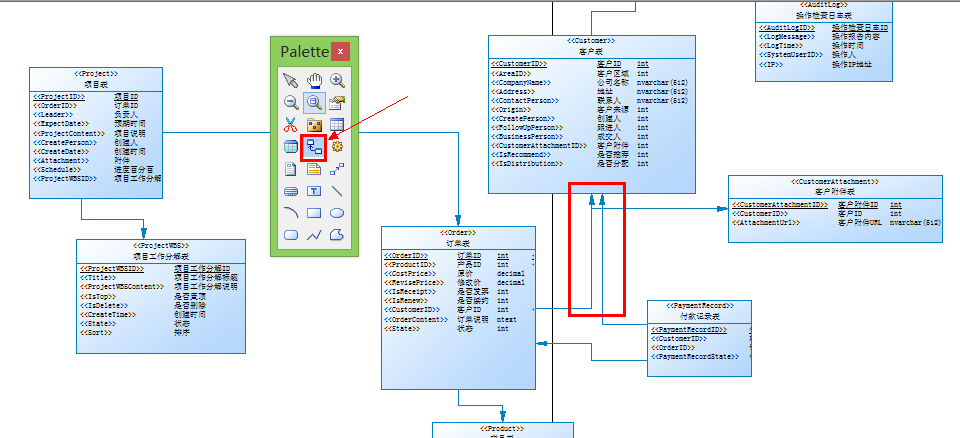The image size is (960, 438).
Task: Select the Pointer arrow tool in Palette
Action: [291, 80]
